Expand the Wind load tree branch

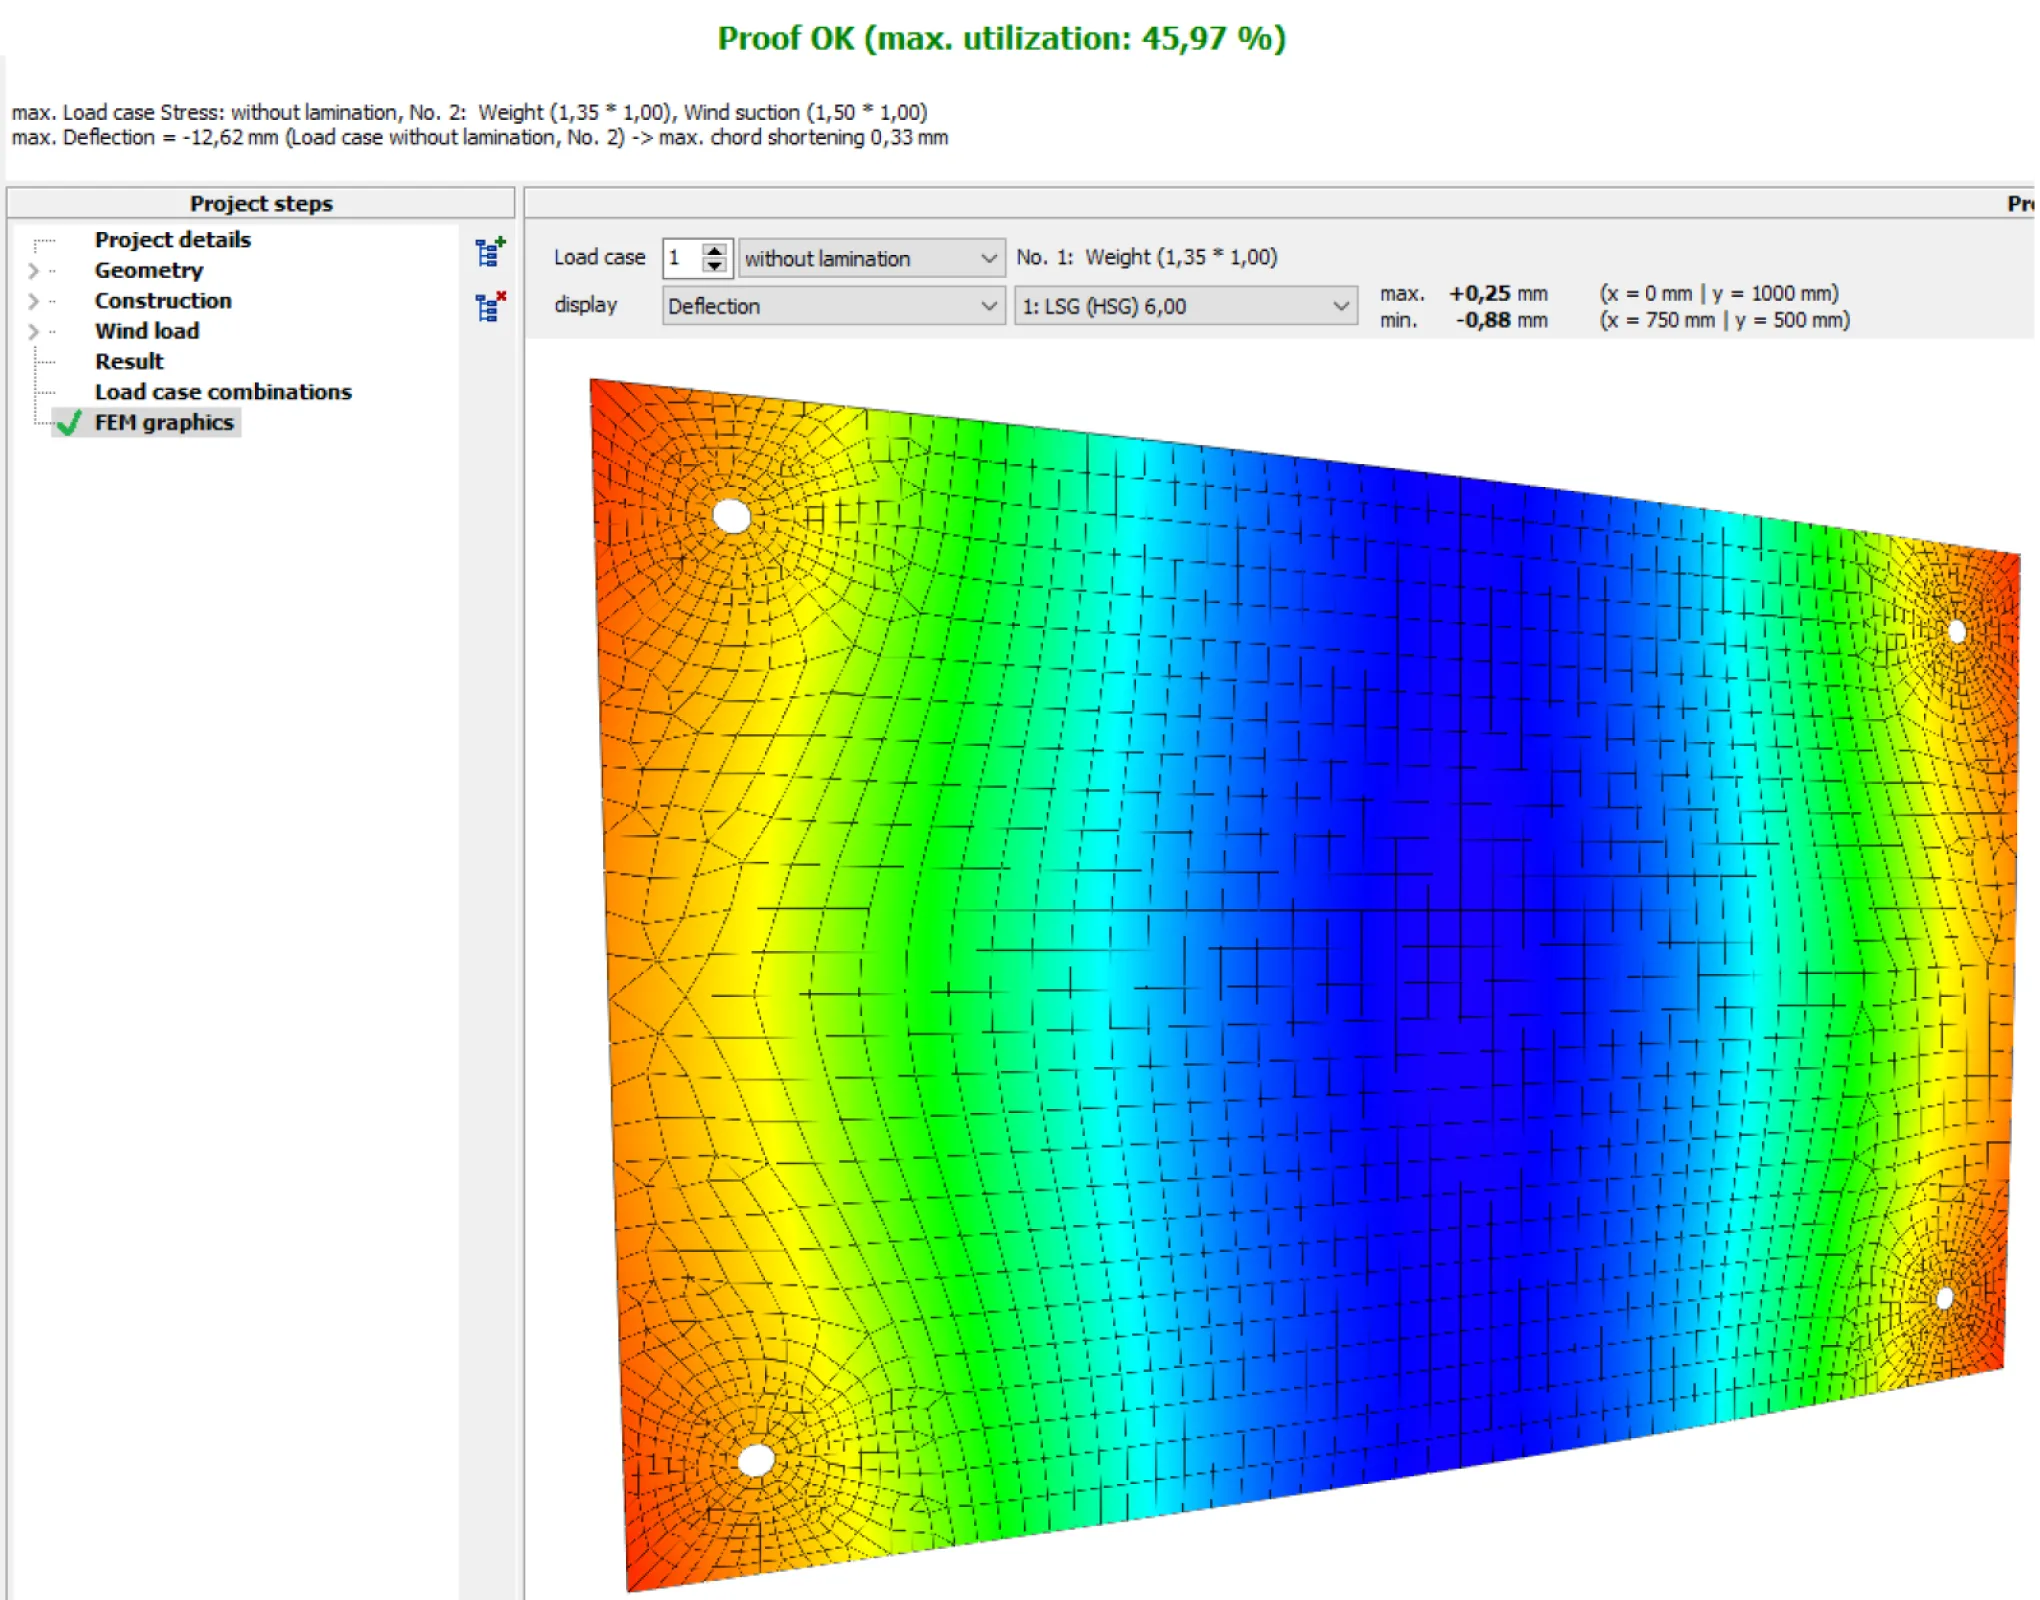pyautogui.click(x=33, y=332)
